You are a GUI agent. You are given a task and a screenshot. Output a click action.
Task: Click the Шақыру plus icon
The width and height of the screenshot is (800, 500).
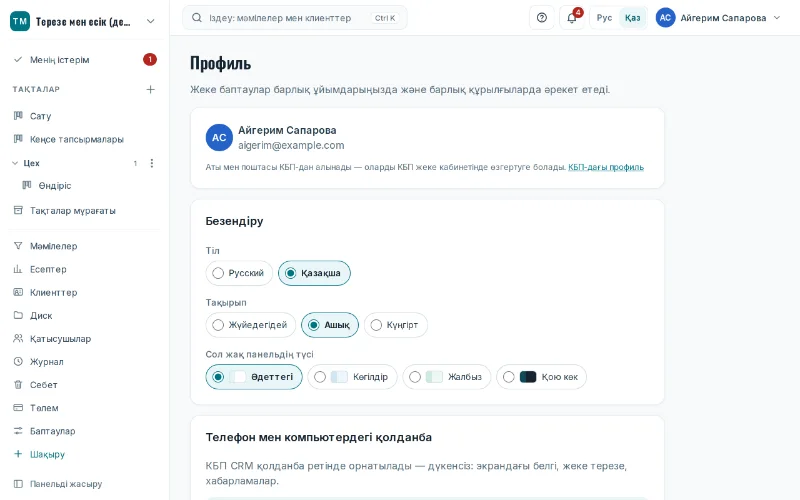[18, 454]
